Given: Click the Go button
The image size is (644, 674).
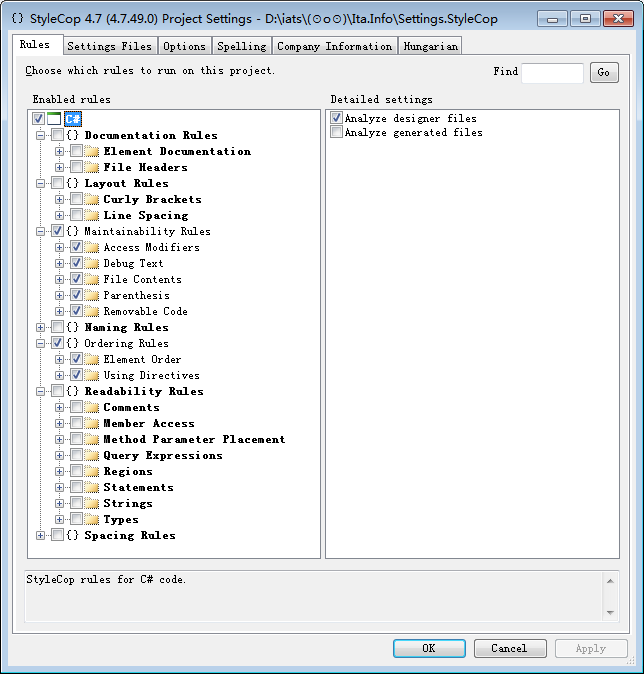Looking at the screenshot, I should [x=604, y=72].
